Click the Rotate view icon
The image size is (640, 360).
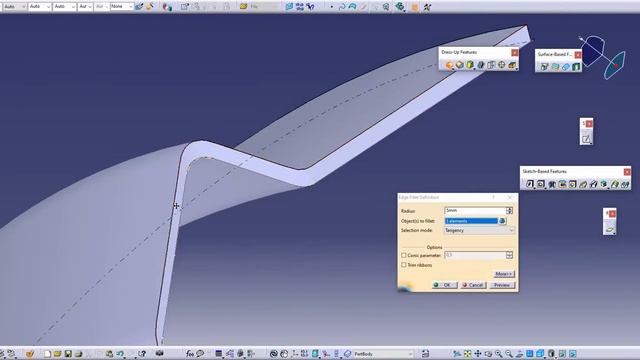488,353
